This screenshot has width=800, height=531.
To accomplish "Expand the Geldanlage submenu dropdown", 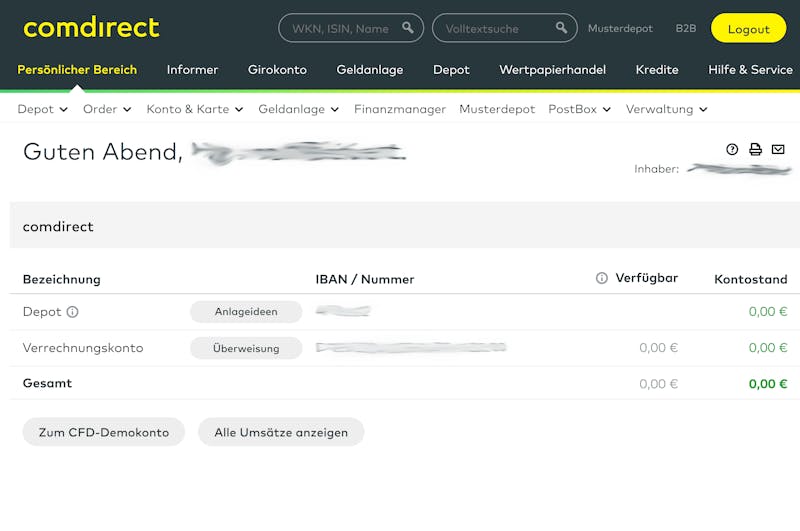I will tap(298, 109).
